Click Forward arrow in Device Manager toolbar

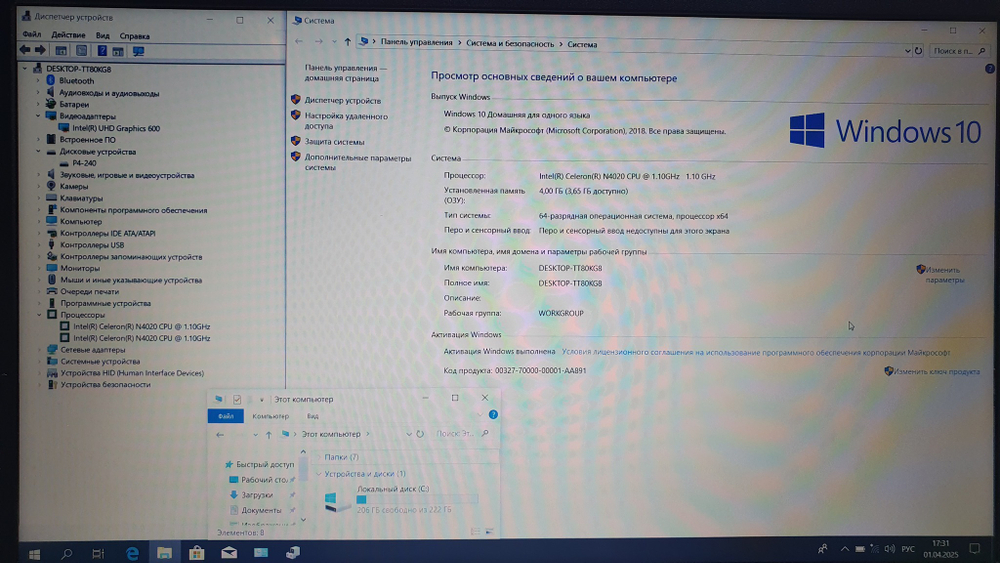(40, 50)
